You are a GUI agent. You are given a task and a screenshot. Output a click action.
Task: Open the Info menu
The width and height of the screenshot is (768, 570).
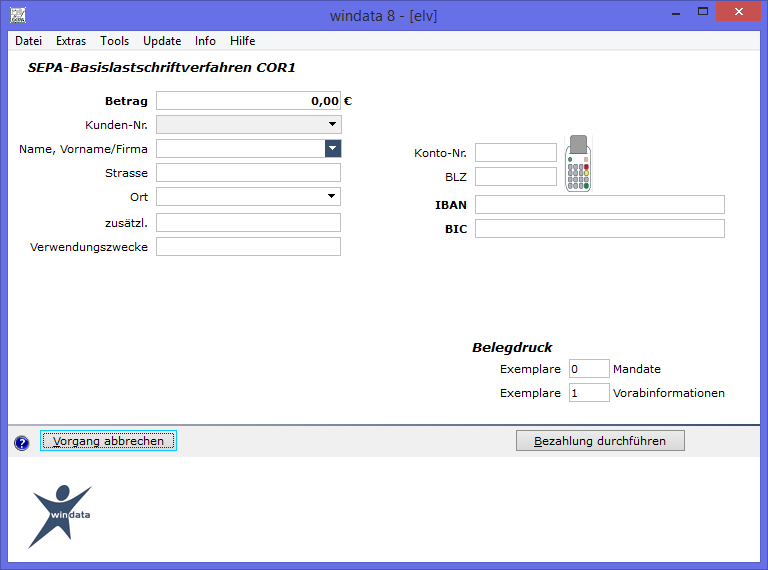point(205,41)
